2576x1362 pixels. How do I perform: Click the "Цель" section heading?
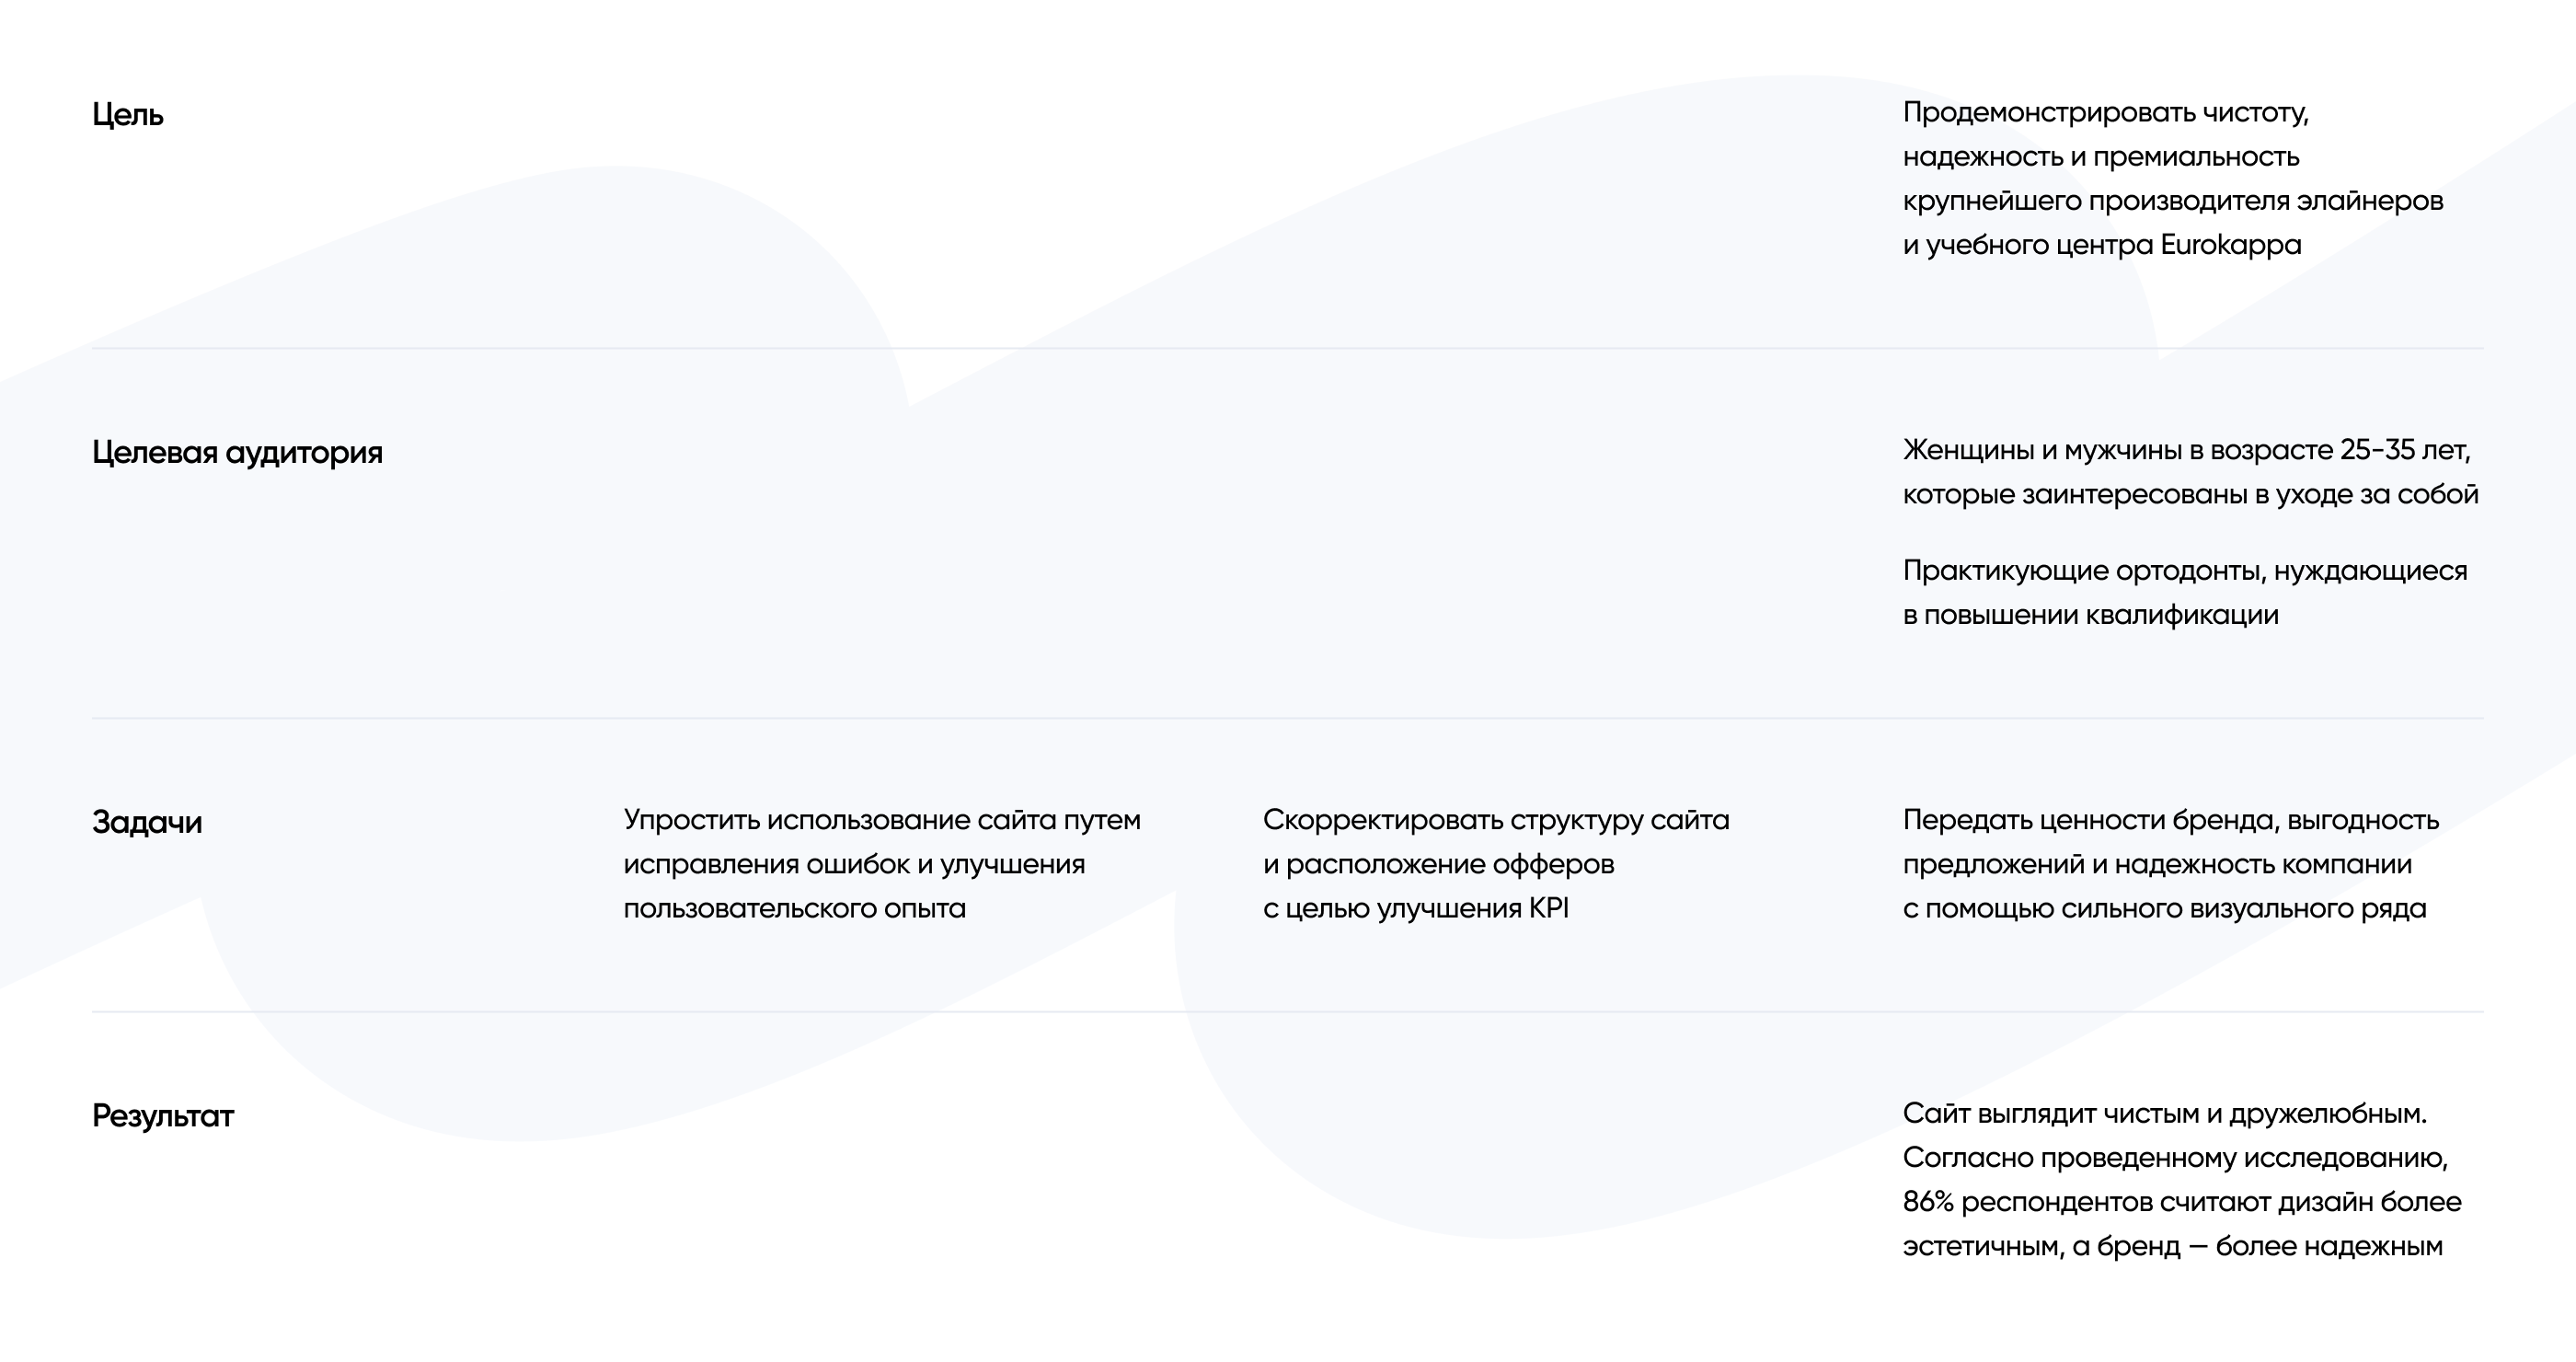pos(127,115)
